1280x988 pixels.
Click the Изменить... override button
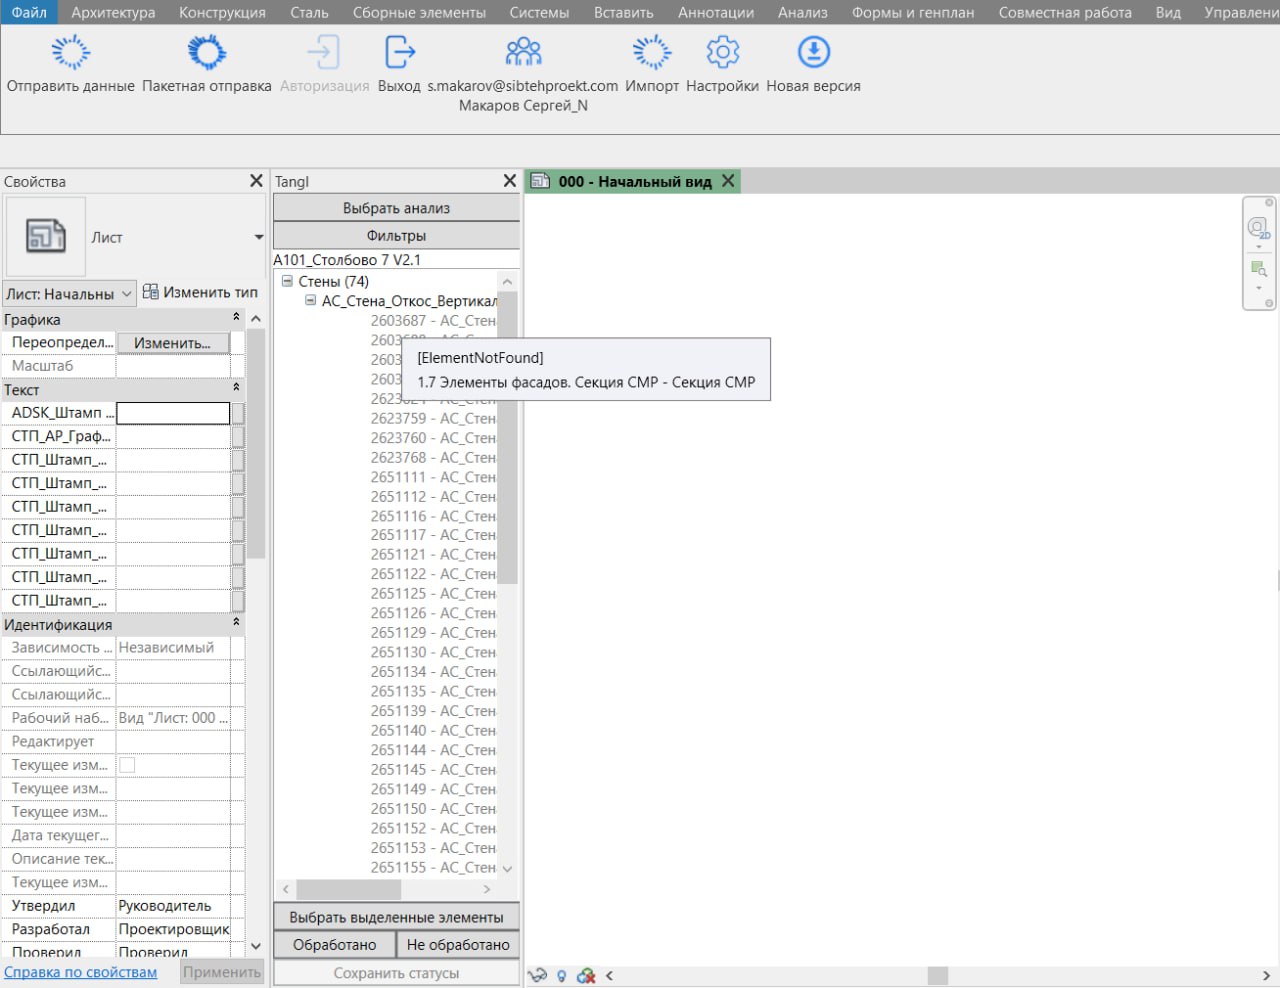coord(173,343)
